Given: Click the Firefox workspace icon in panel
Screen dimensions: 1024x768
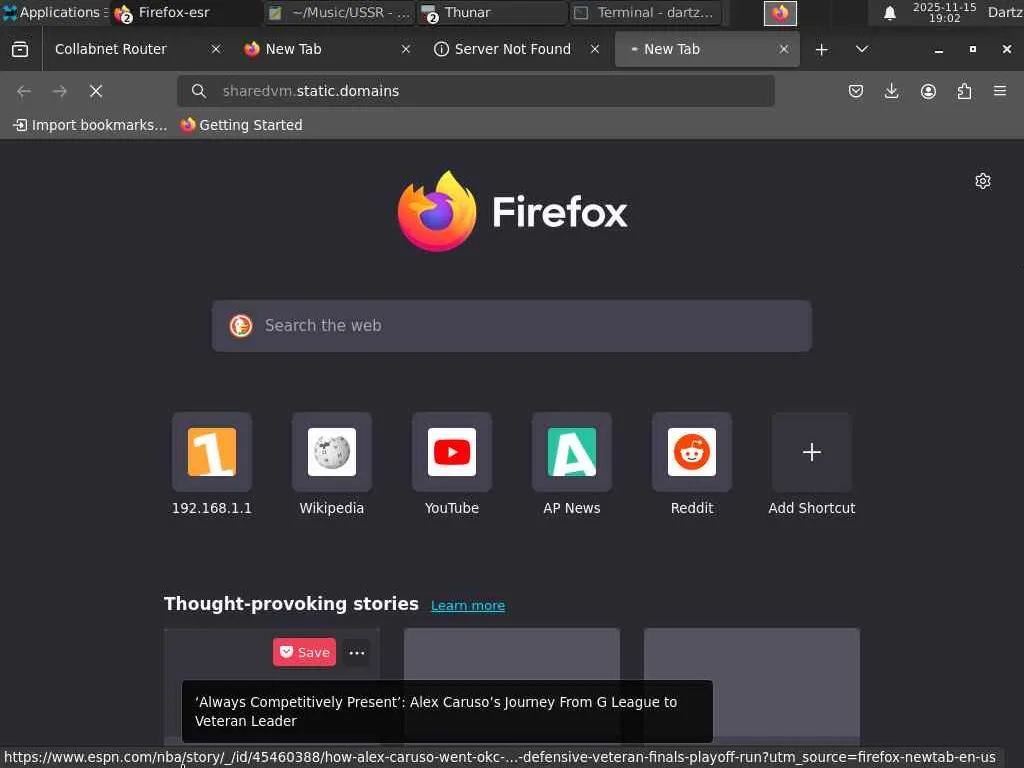Looking at the screenshot, I should [780, 13].
